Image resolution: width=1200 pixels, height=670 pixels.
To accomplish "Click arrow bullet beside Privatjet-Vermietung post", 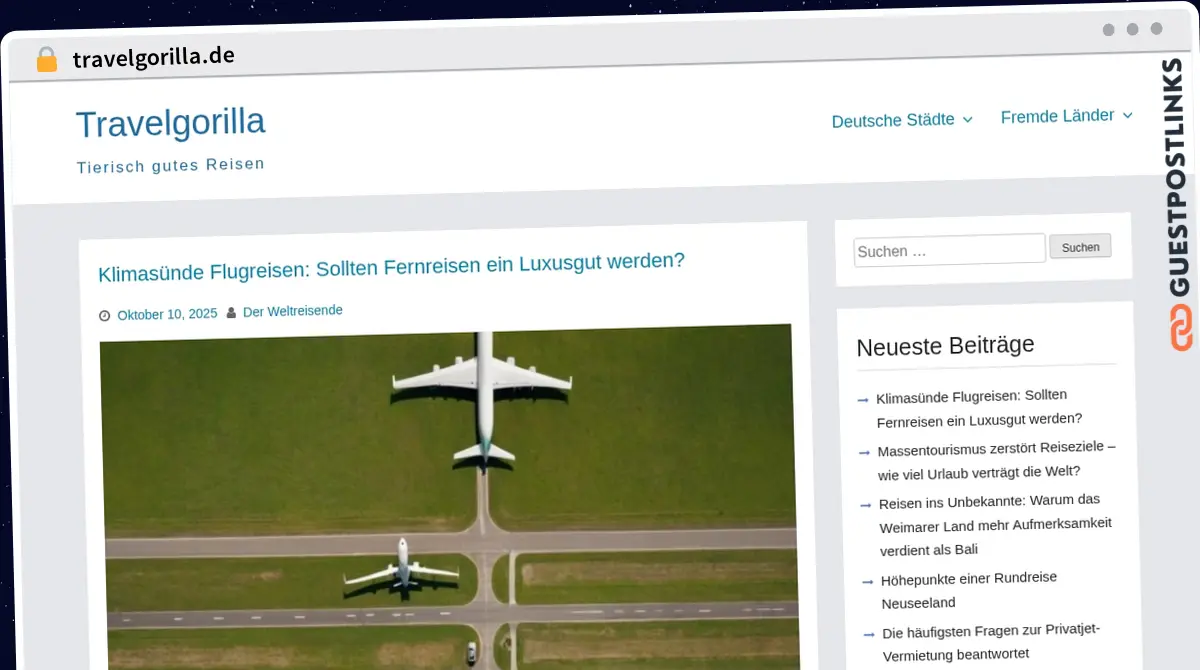I will tap(868, 634).
